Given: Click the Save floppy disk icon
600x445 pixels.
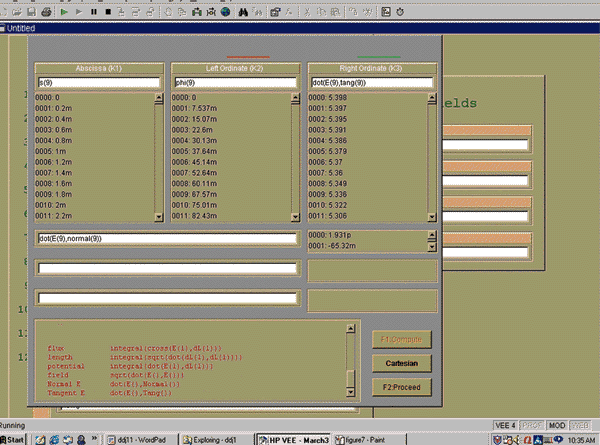Looking at the screenshot, I should click(x=31, y=12).
